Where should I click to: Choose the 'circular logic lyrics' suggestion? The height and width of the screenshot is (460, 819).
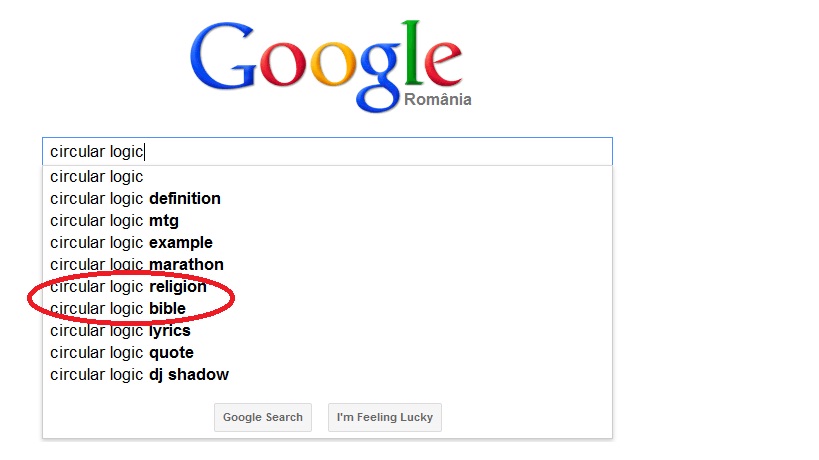(x=327, y=331)
